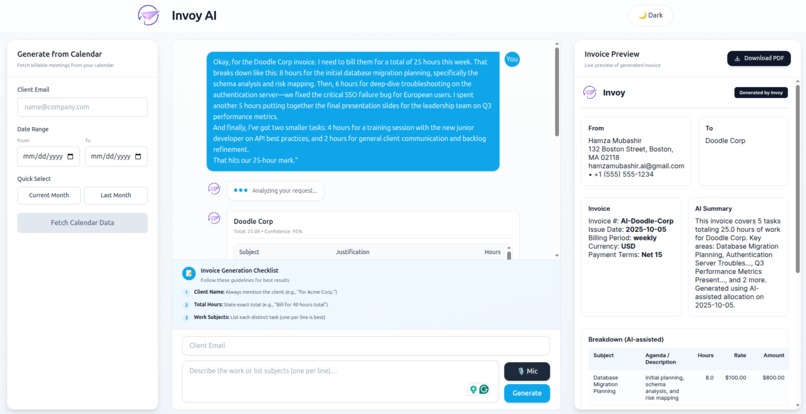This screenshot has width=806, height=414.
Task: Click the AI Summary heading
Action: [x=713, y=209]
